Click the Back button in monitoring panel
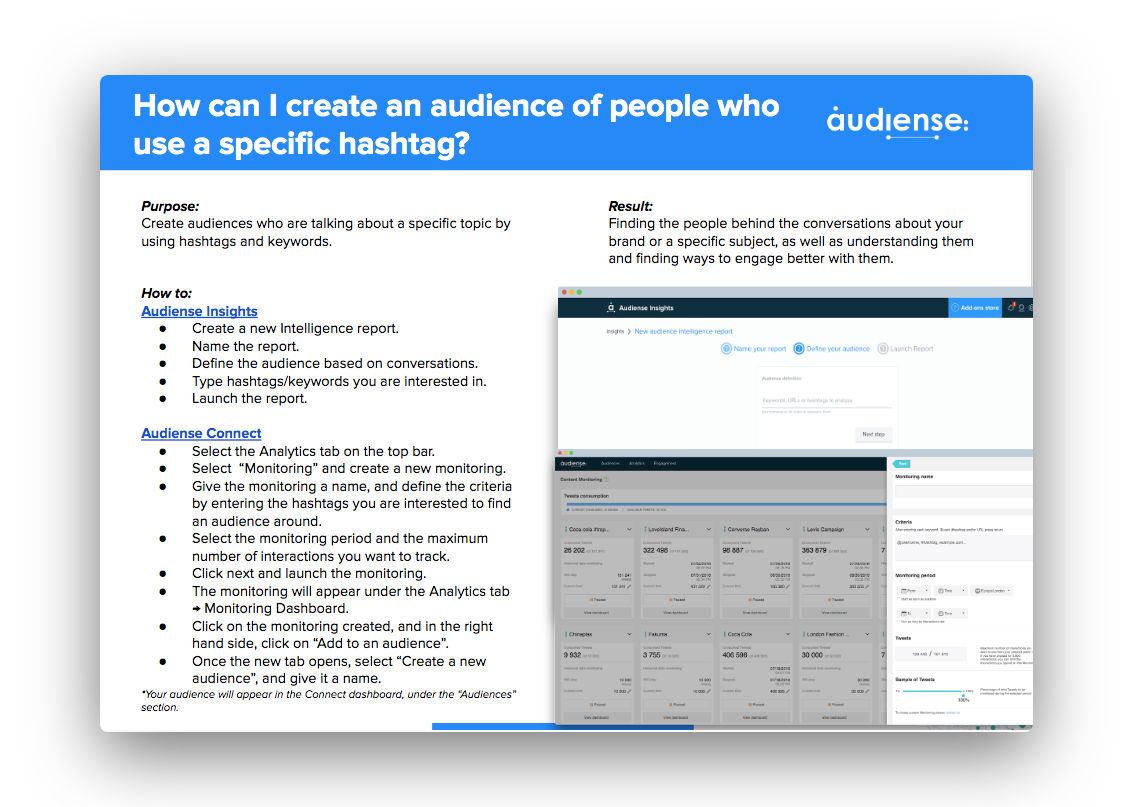 coord(902,464)
